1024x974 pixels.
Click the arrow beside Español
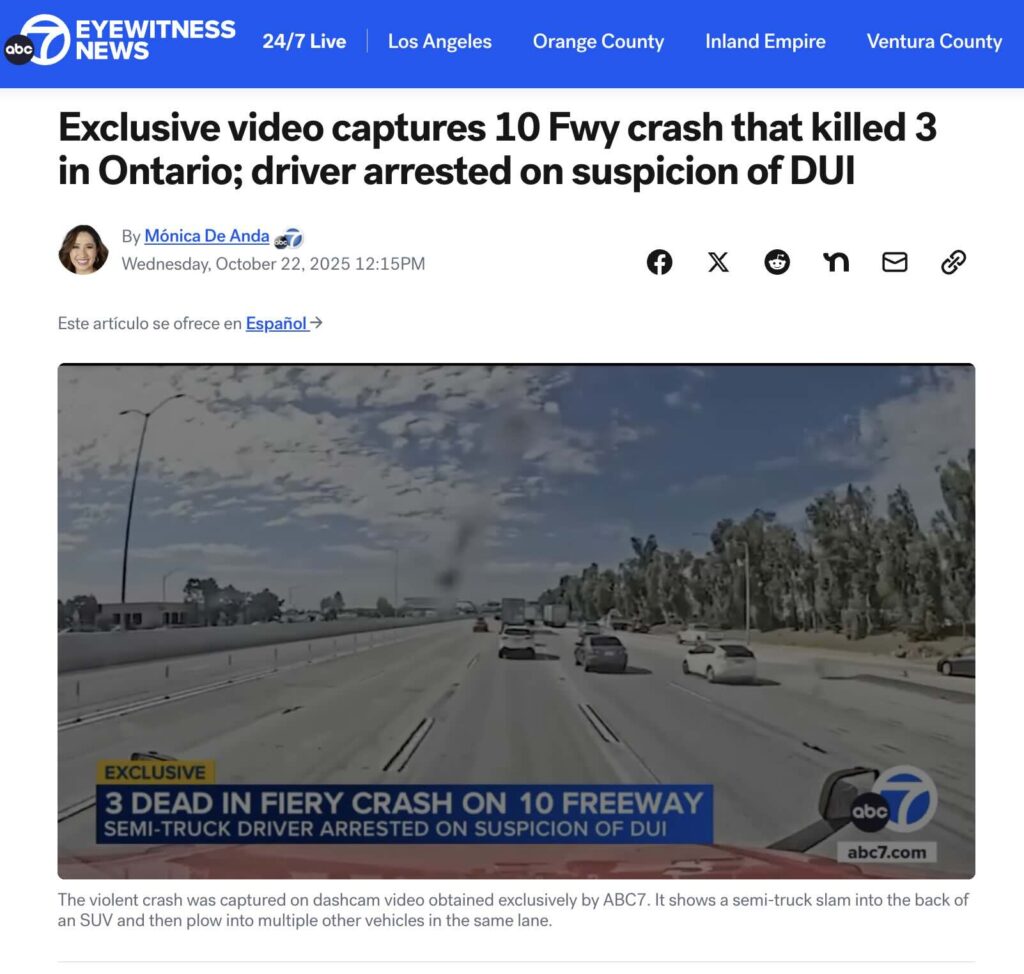316,323
